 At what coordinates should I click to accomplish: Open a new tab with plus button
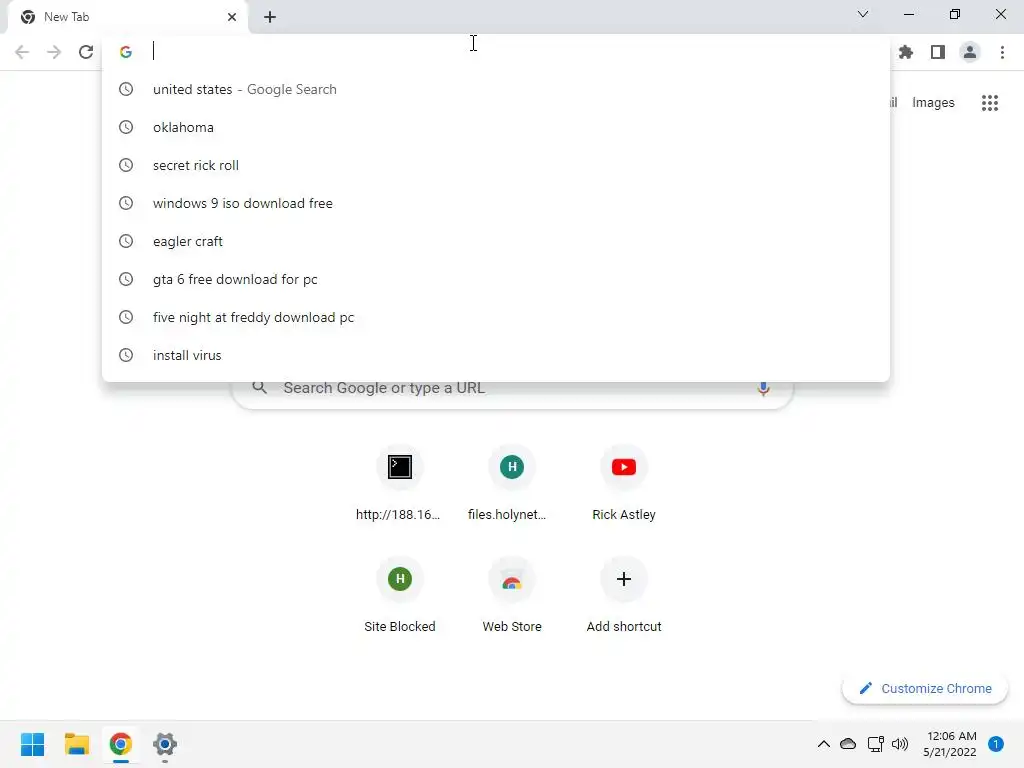pos(270,17)
